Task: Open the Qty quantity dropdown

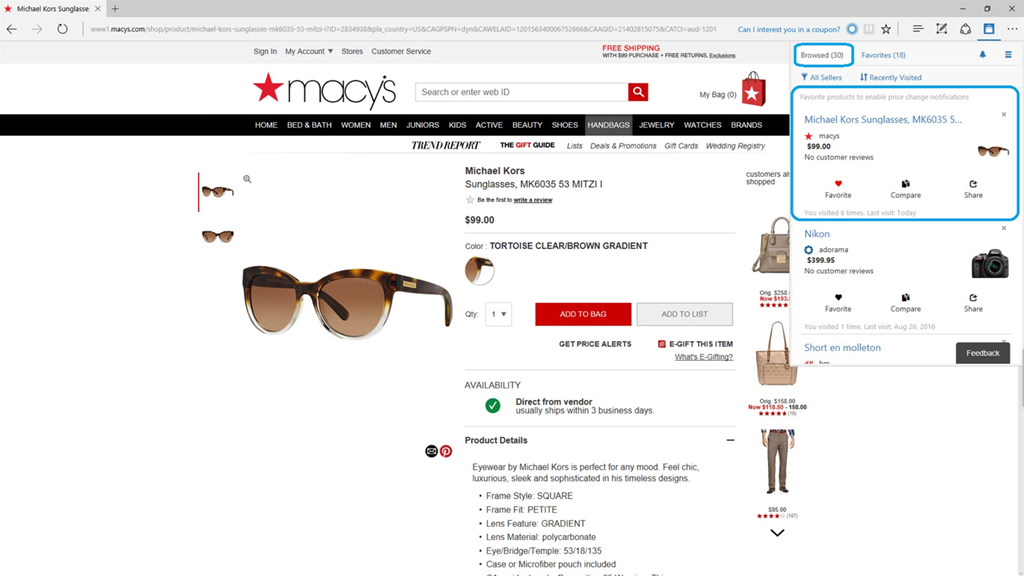Action: pyautogui.click(x=498, y=314)
